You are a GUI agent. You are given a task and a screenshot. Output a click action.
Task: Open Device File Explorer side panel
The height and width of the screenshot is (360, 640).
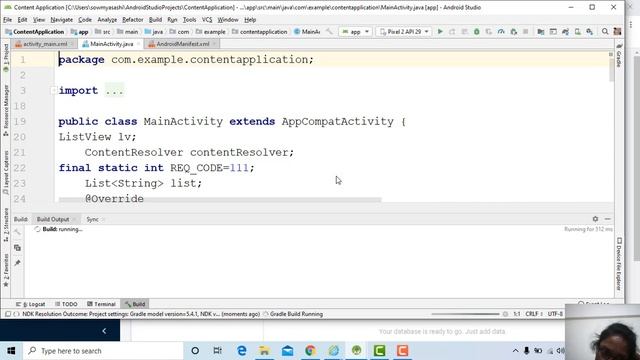(x=619, y=264)
